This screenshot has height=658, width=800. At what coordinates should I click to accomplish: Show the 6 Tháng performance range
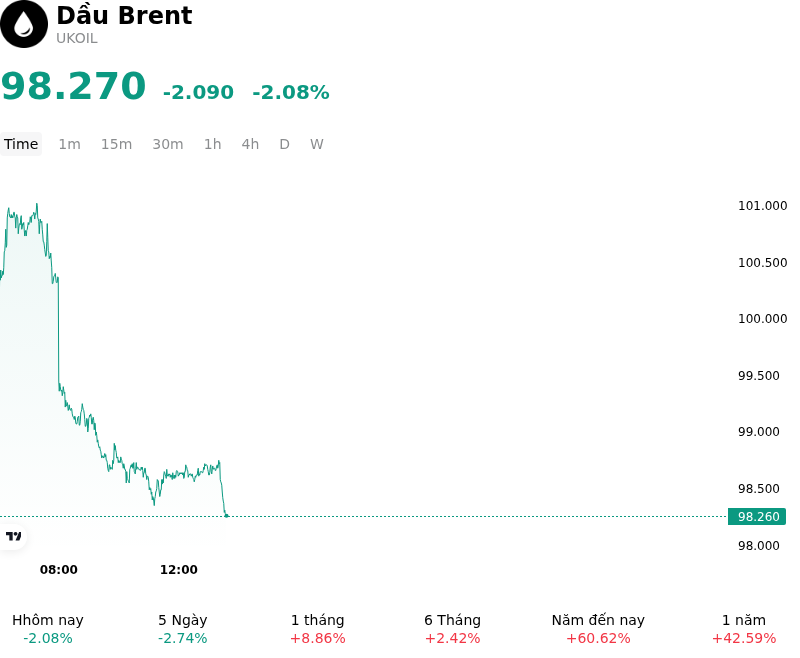coord(452,629)
